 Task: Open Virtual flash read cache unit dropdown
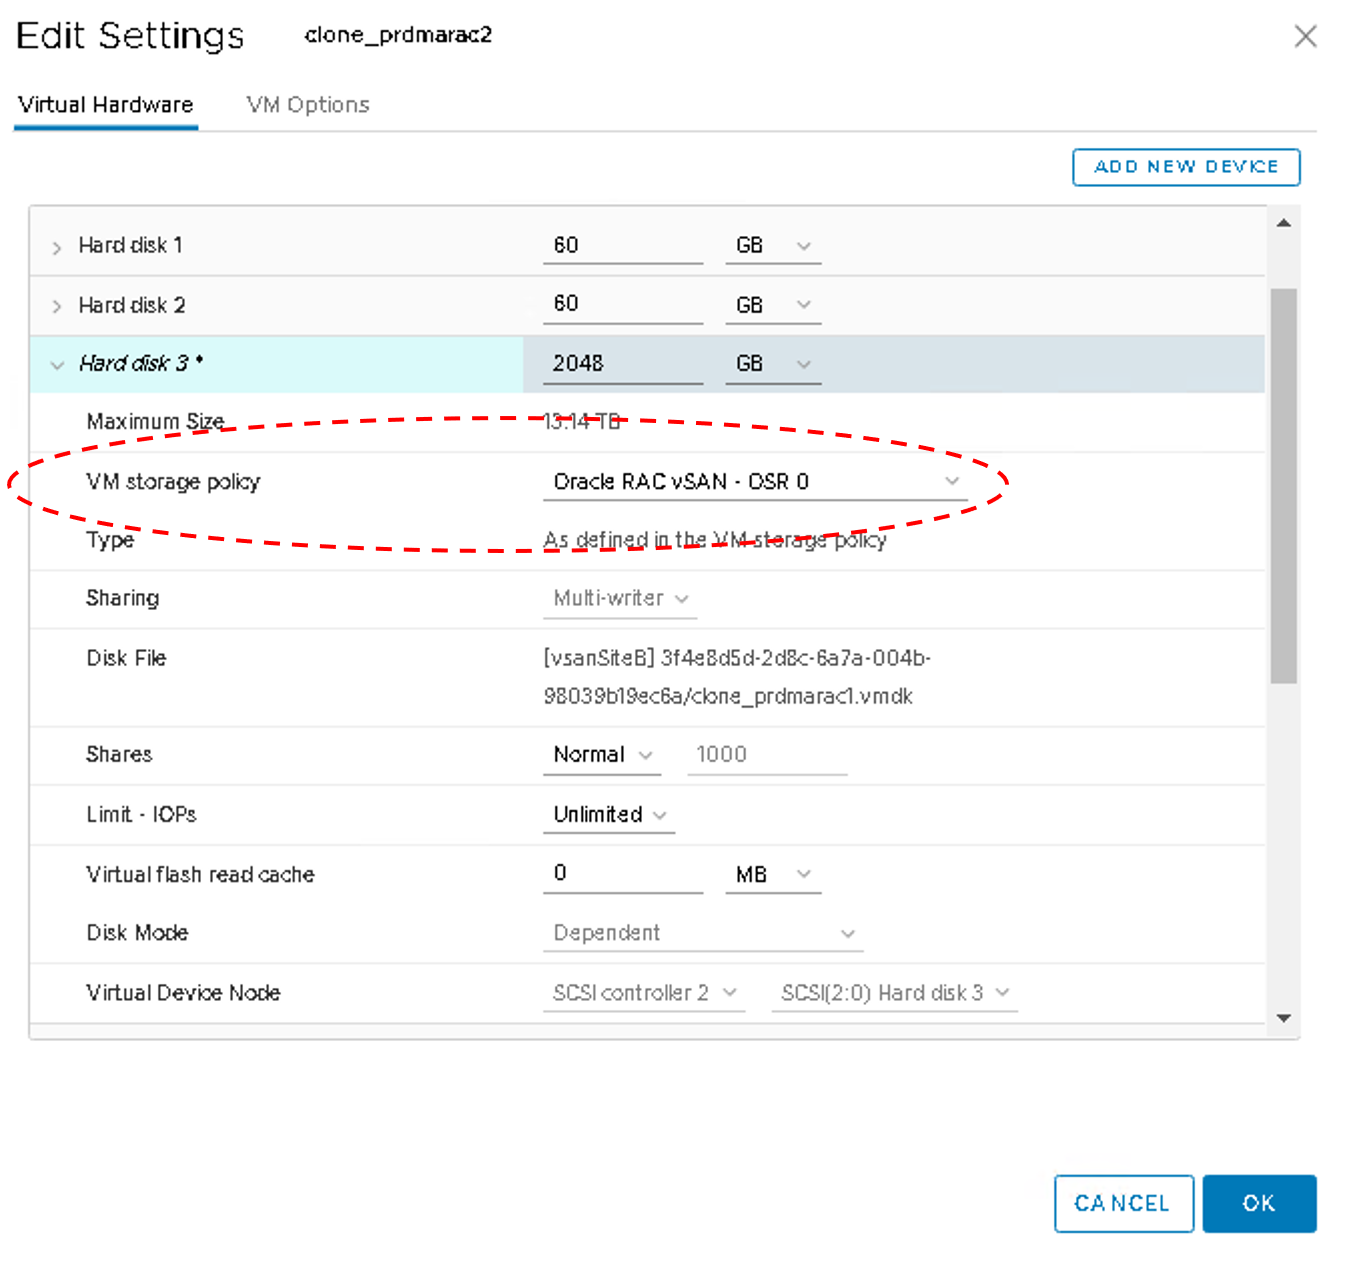tap(772, 875)
